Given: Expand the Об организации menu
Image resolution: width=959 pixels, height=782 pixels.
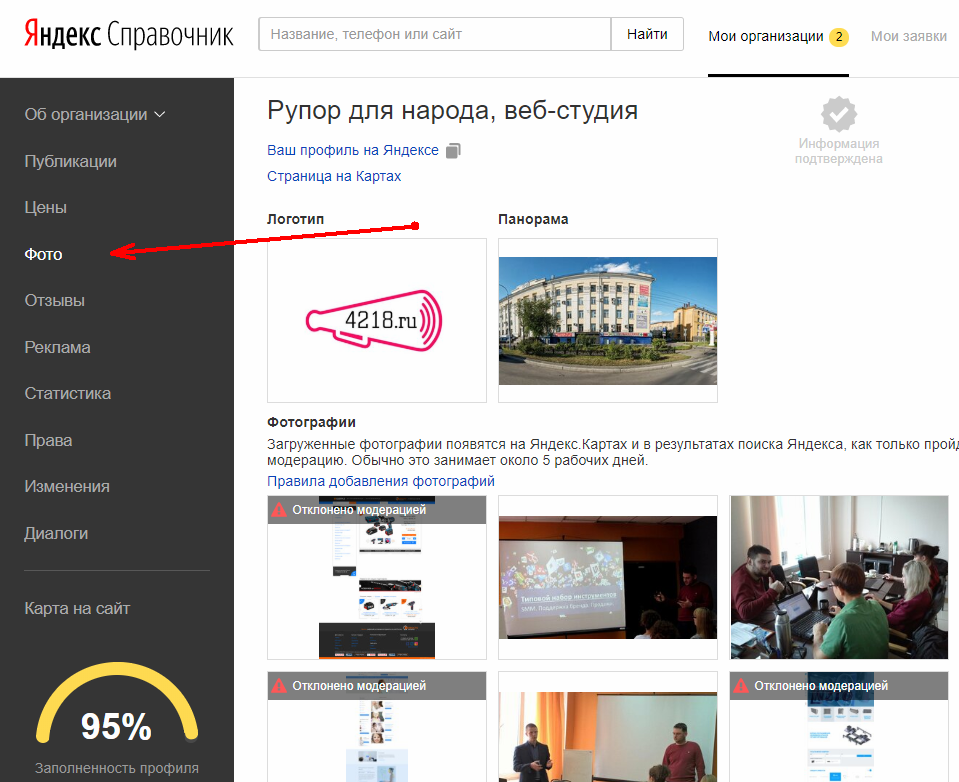Looking at the screenshot, I should pos(95,114).
